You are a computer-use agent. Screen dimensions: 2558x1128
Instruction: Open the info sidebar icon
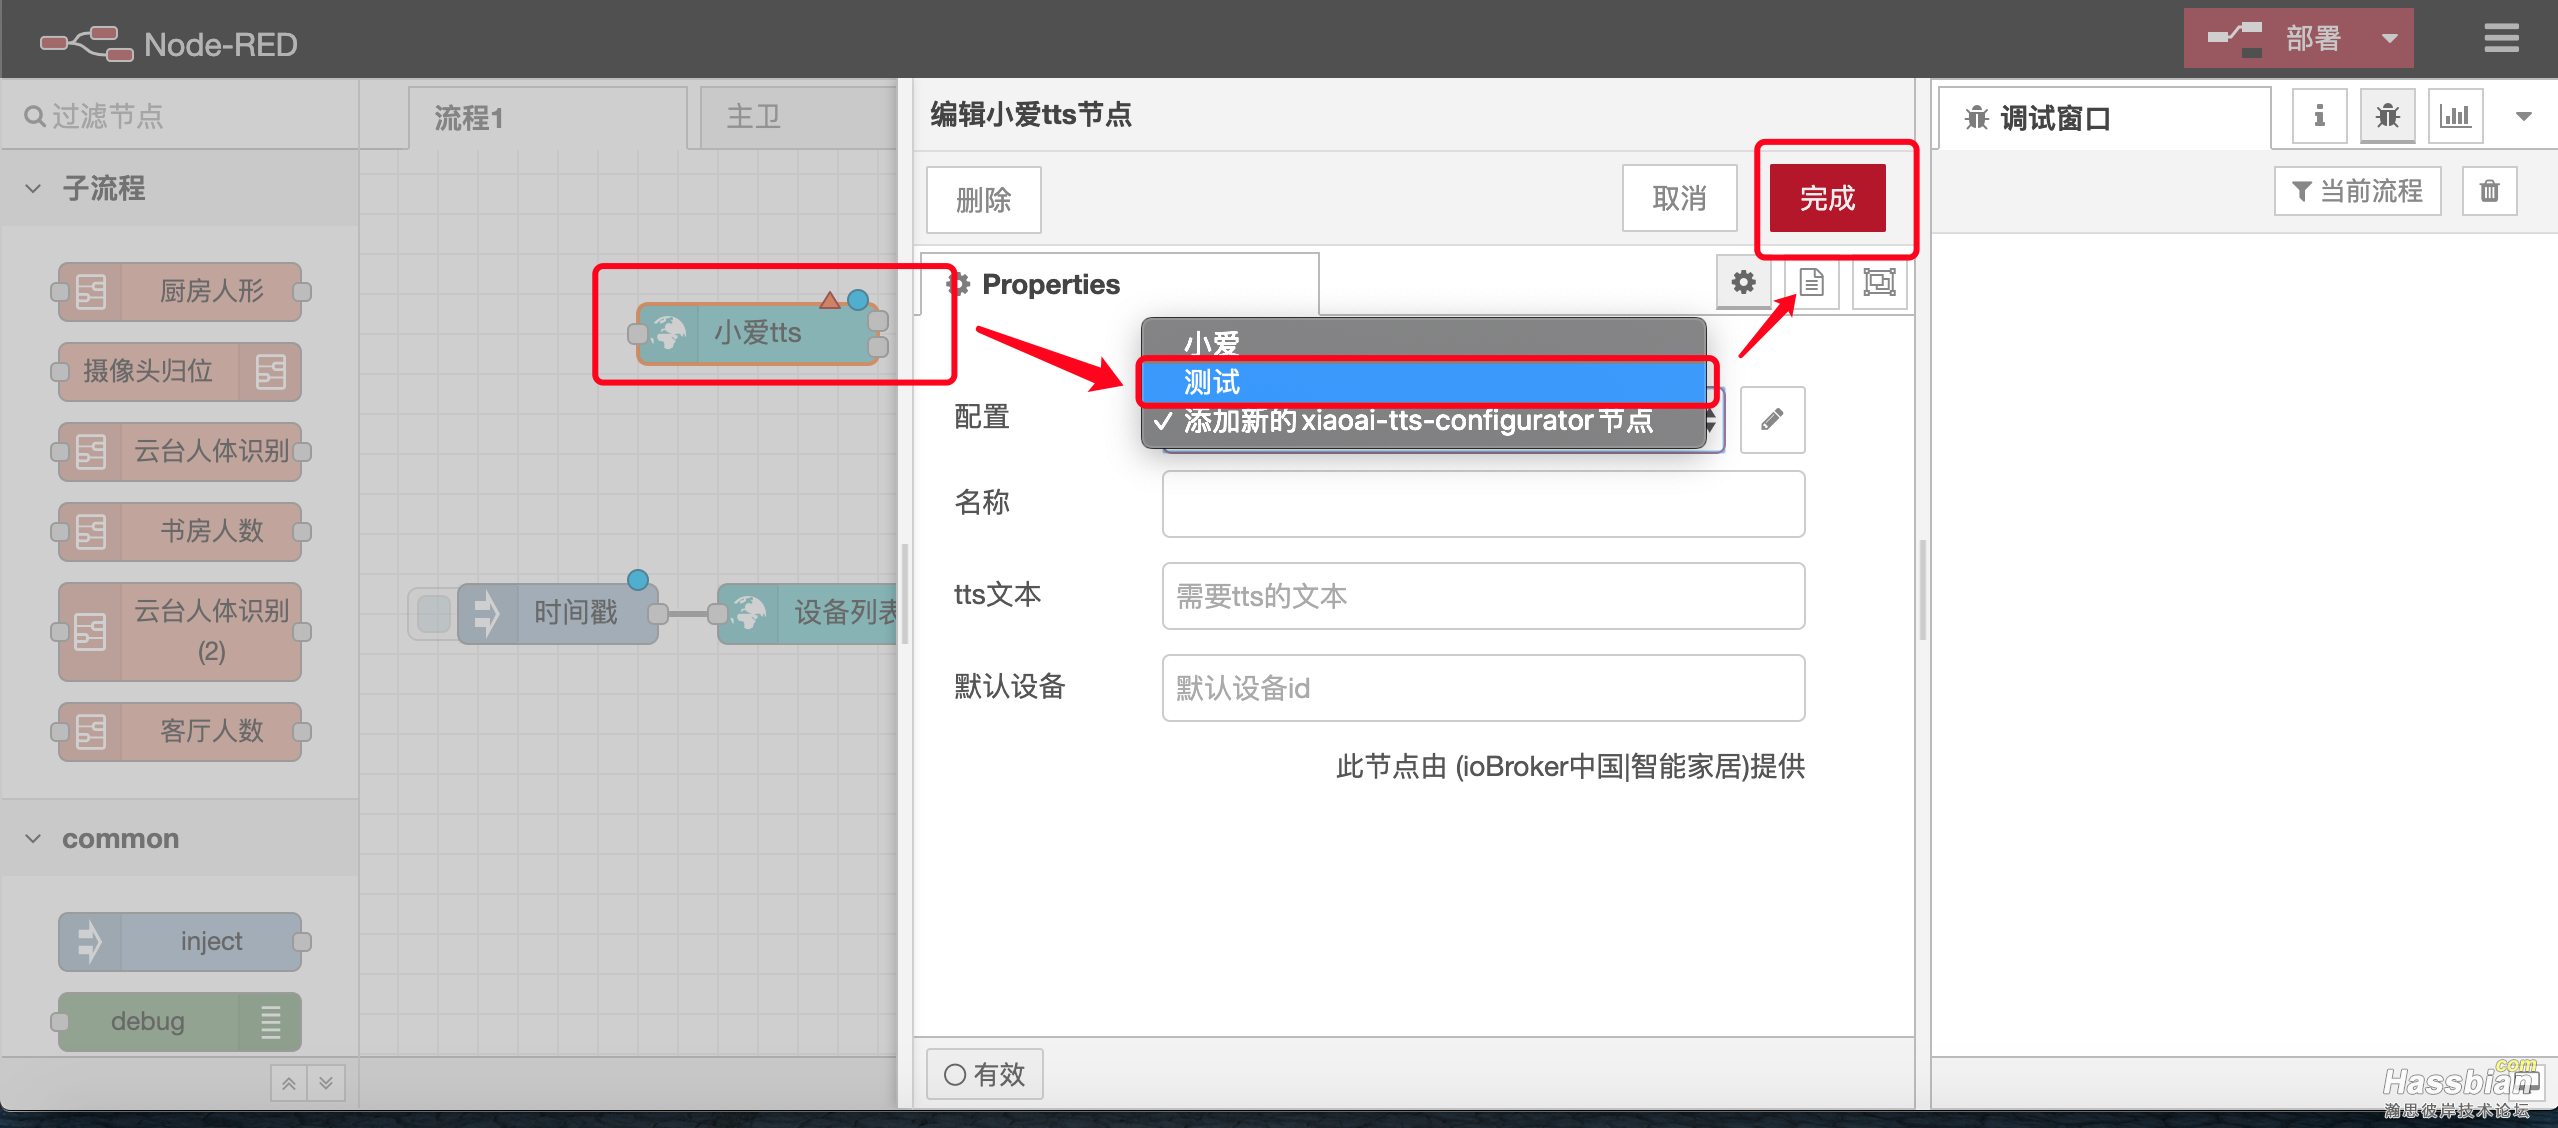(x=2319, y=116)
